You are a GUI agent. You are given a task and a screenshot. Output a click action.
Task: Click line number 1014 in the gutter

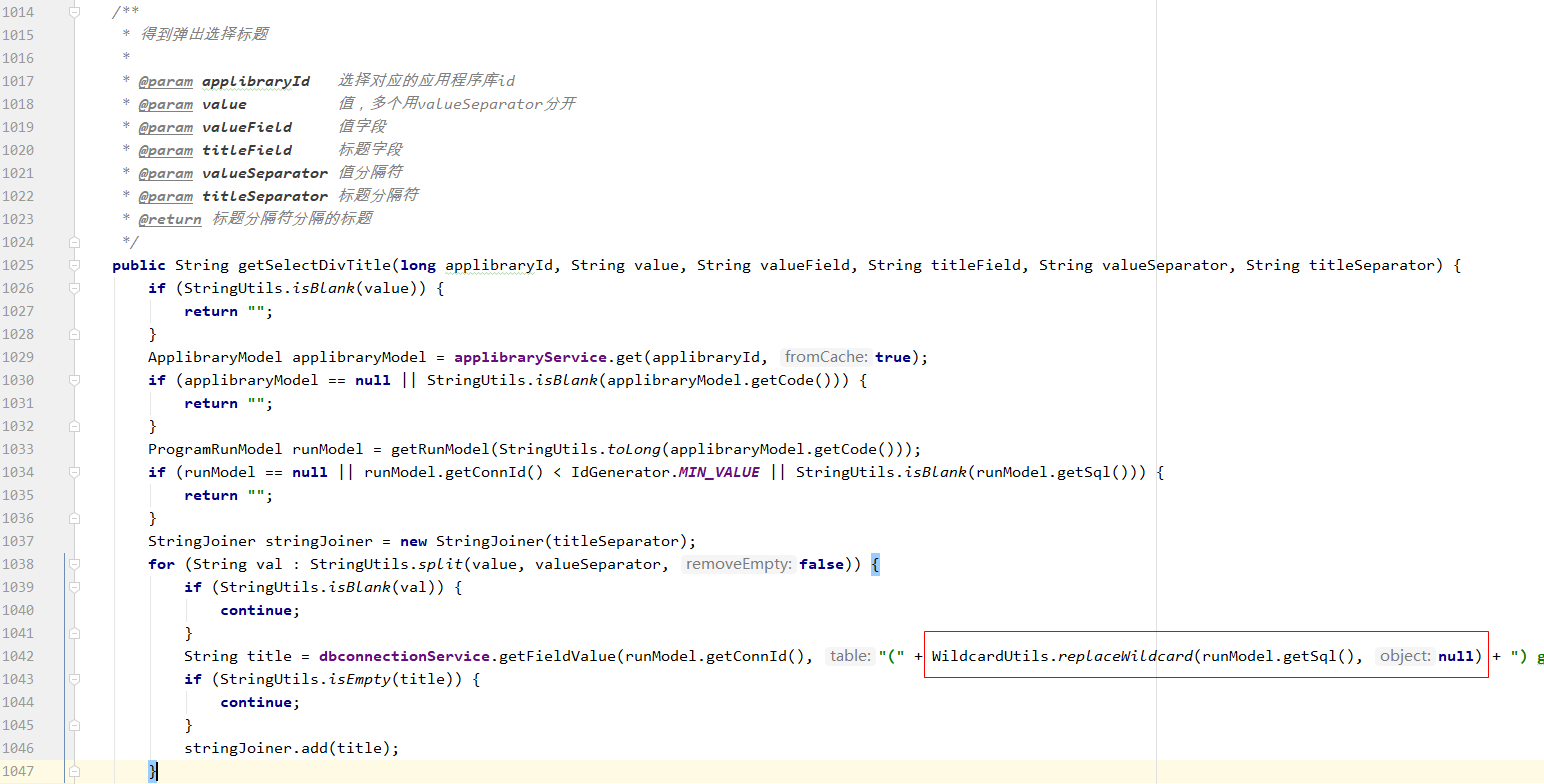coord(18,12)
